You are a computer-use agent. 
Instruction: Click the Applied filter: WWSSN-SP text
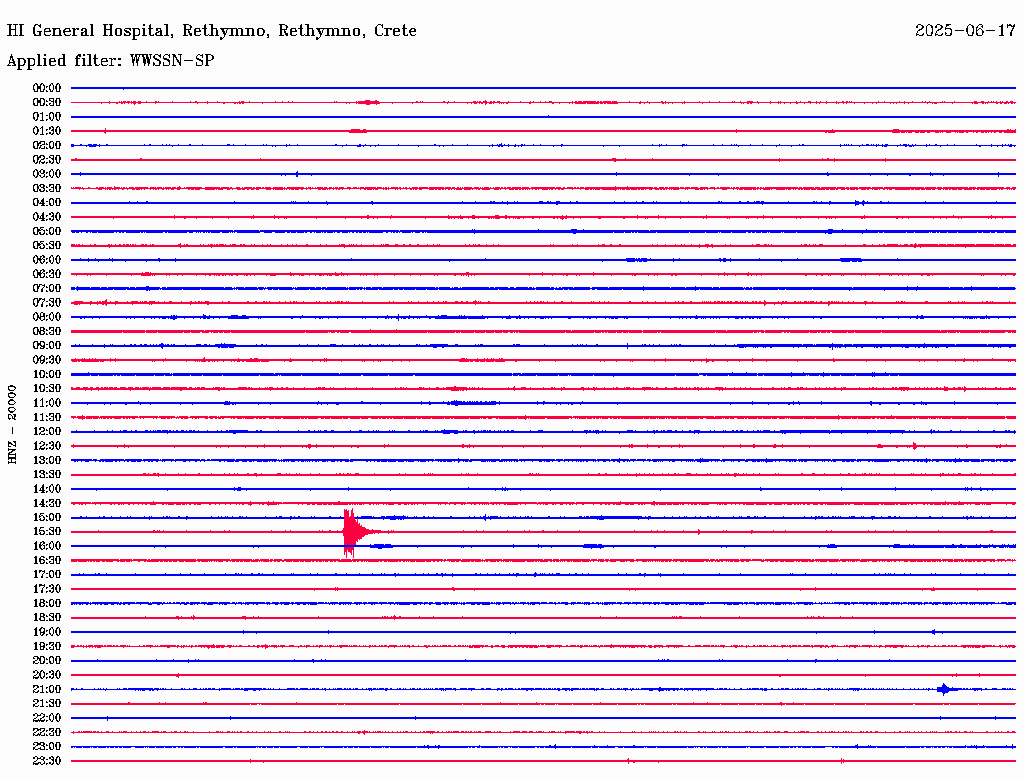click(x=110, y=61)
